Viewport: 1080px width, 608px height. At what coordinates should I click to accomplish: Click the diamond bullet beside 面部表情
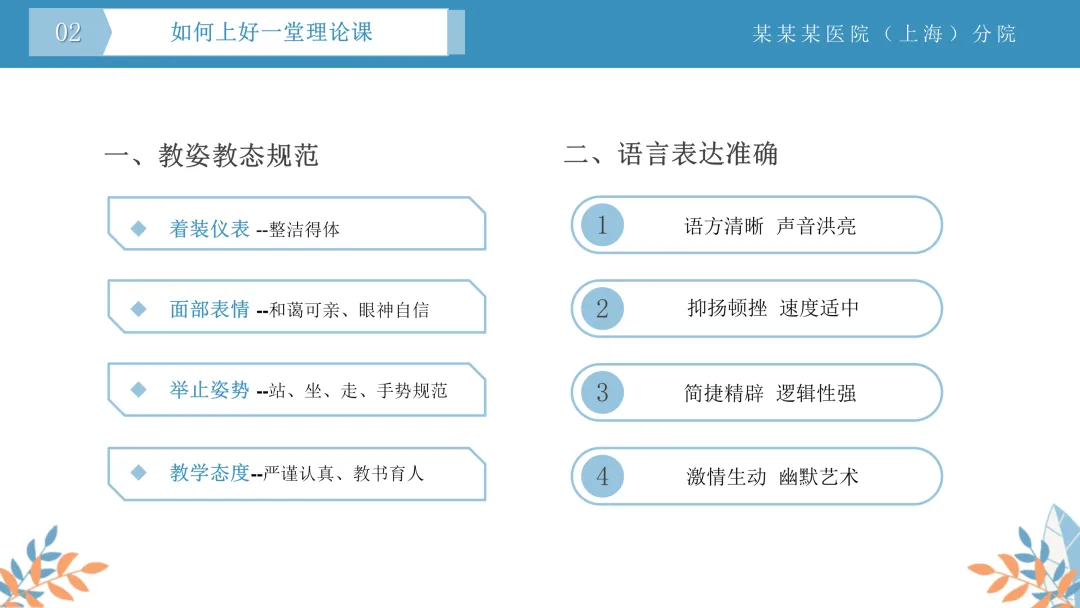(x=138, y=309)
